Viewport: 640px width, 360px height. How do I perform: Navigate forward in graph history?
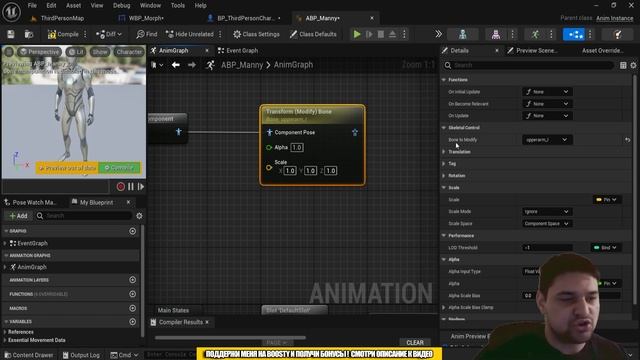click(x=191, y=65)
